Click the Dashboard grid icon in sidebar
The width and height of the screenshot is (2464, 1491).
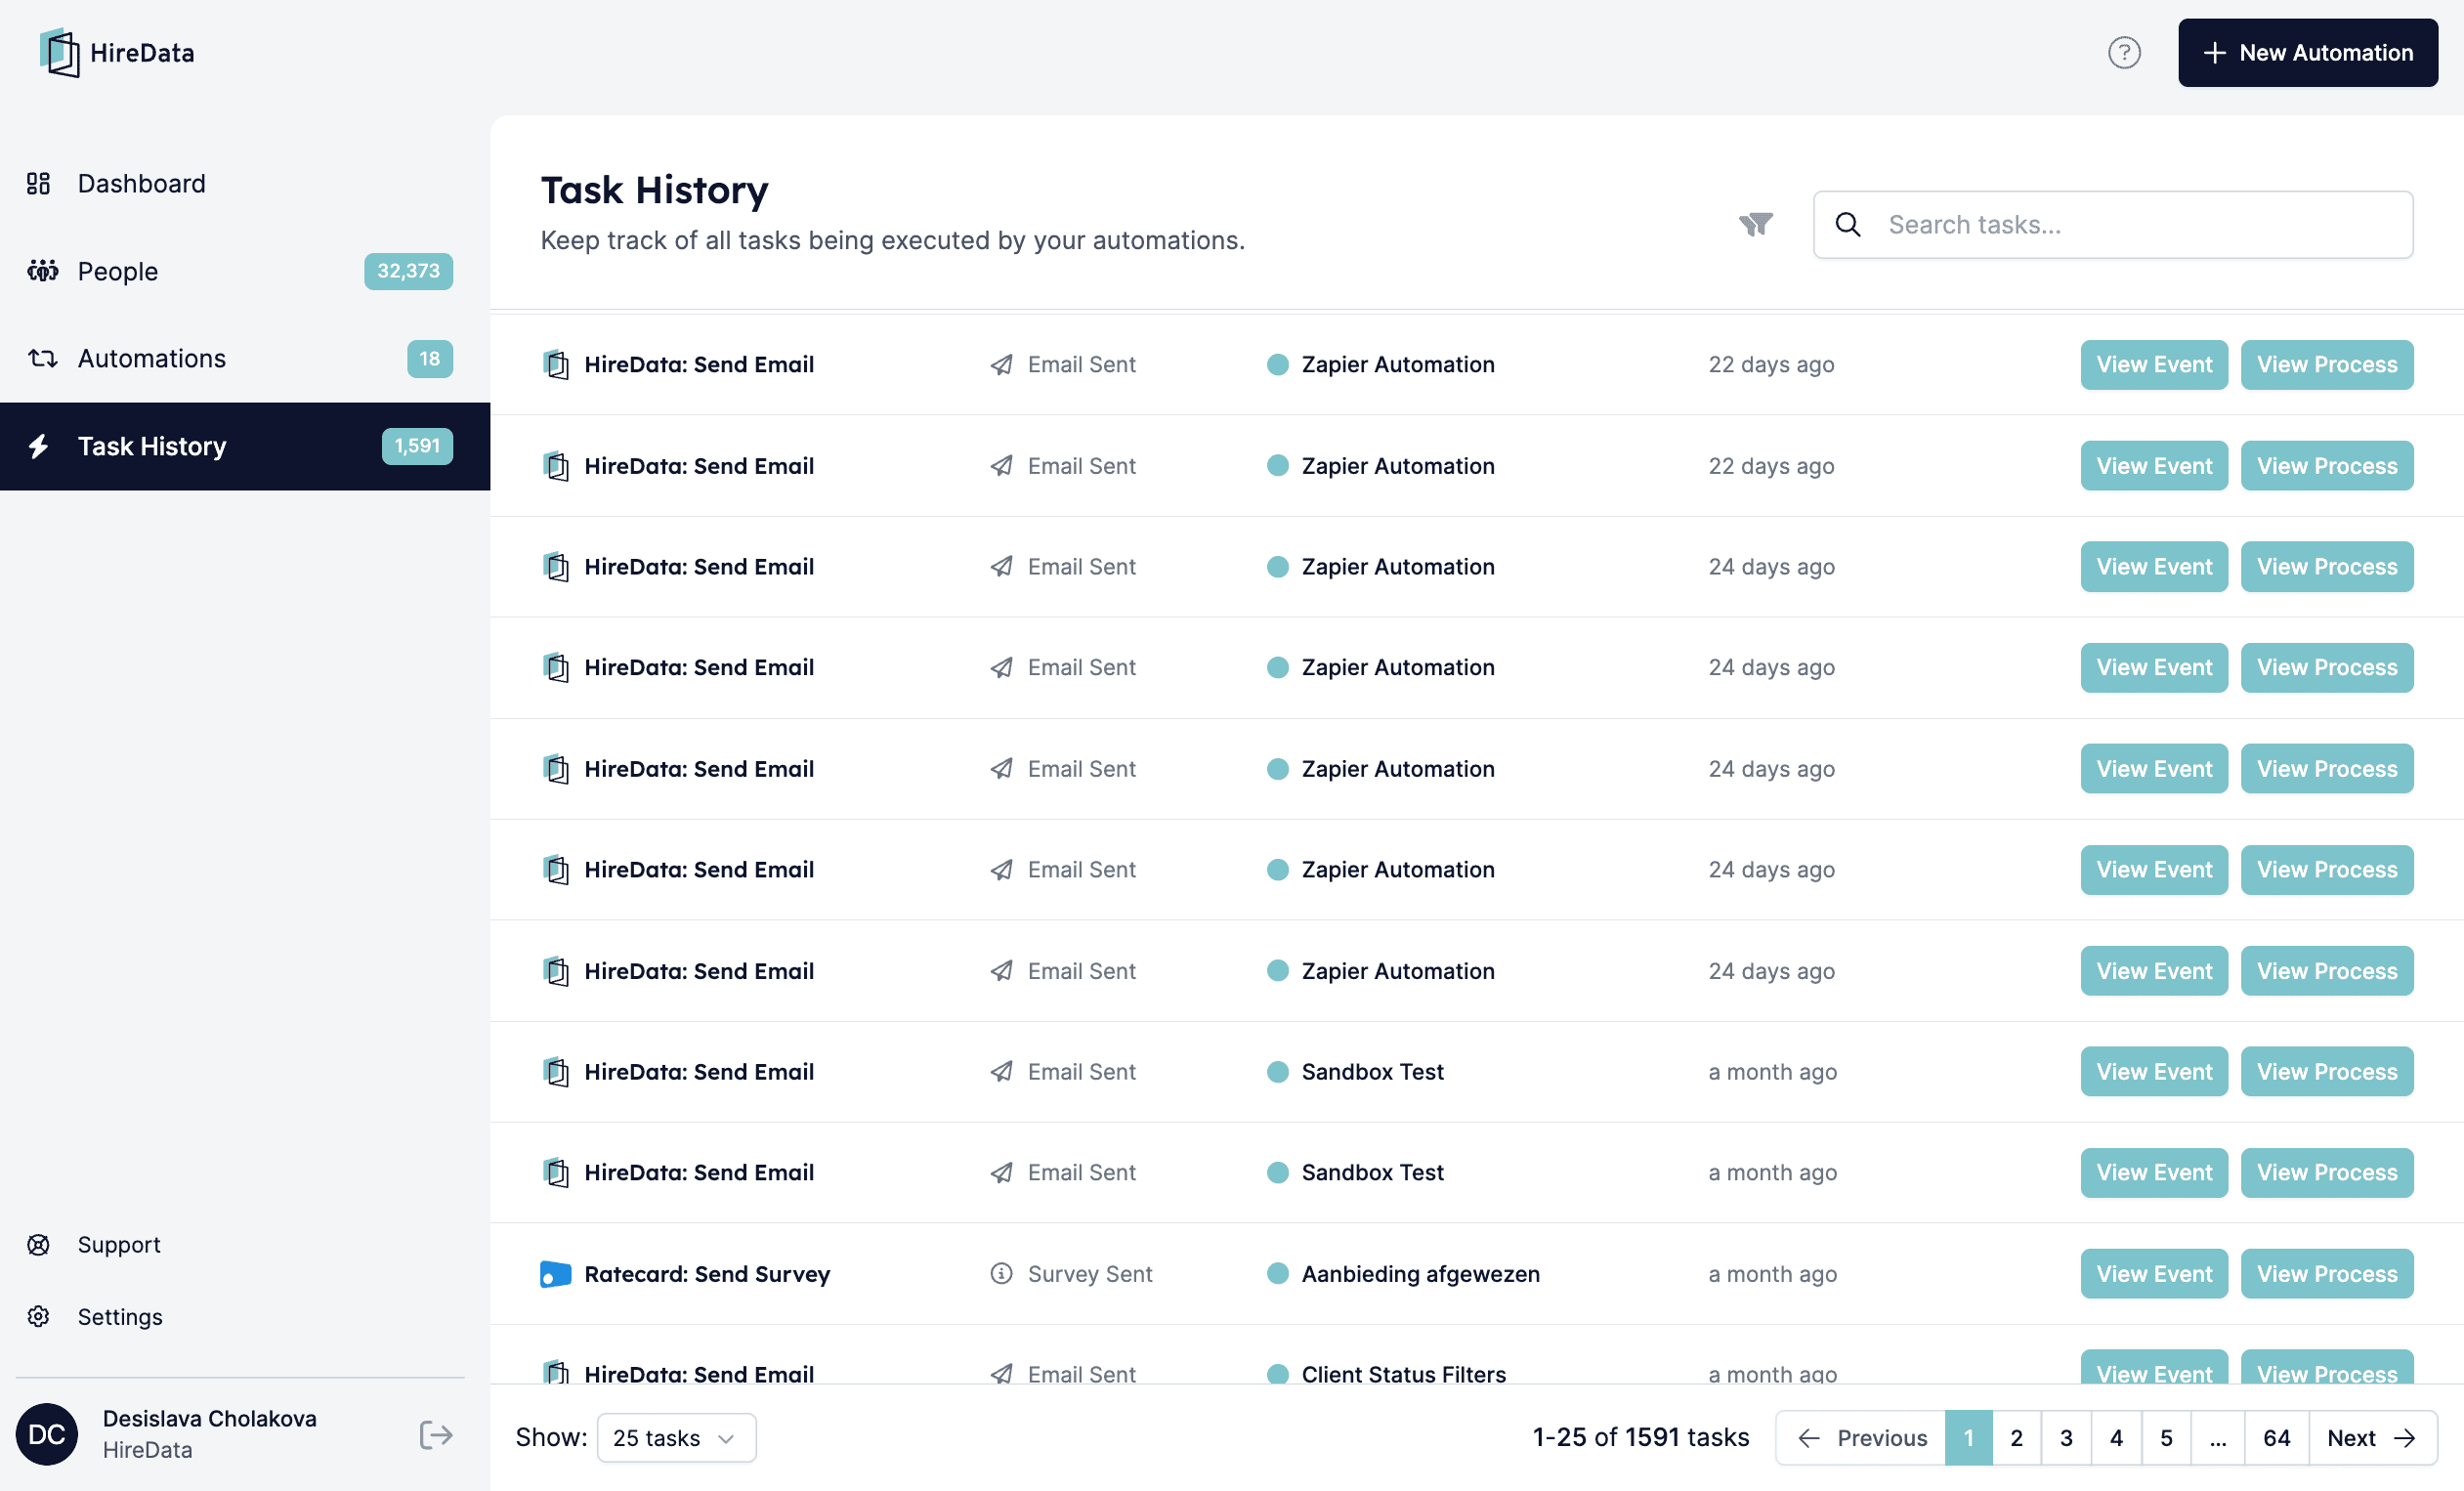coord(38,183)
